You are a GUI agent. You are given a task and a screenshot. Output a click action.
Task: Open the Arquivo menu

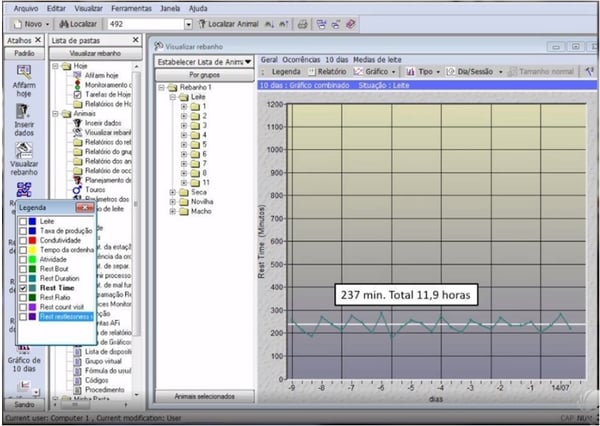point(26,8)
